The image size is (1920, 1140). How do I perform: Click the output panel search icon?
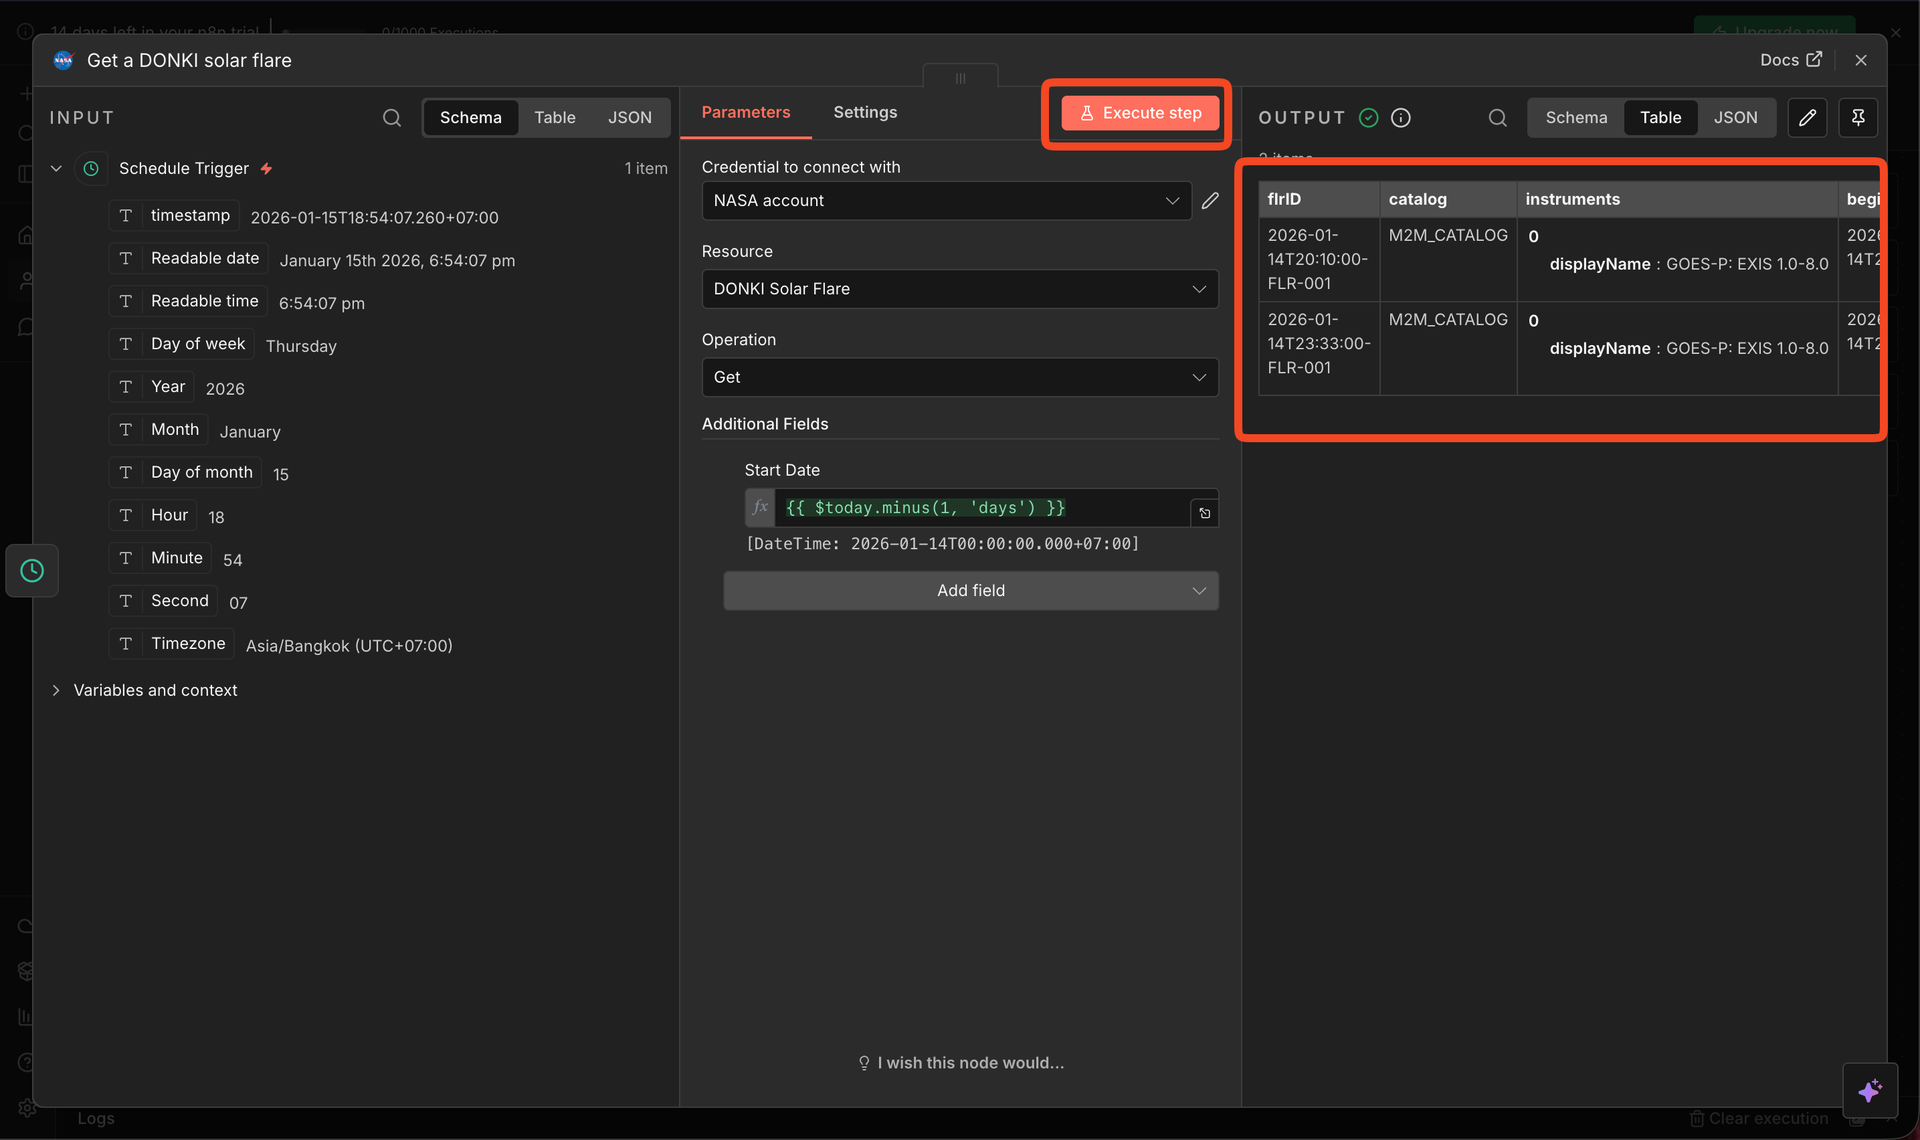tap(1497, 118)
